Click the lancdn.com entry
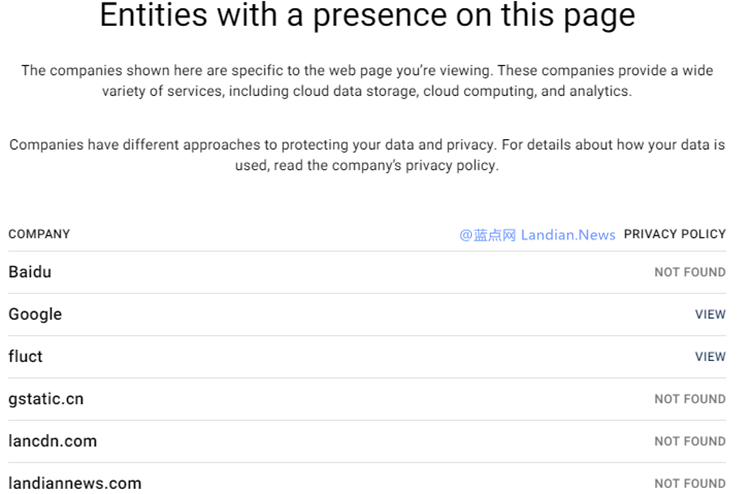 (53, 441)
